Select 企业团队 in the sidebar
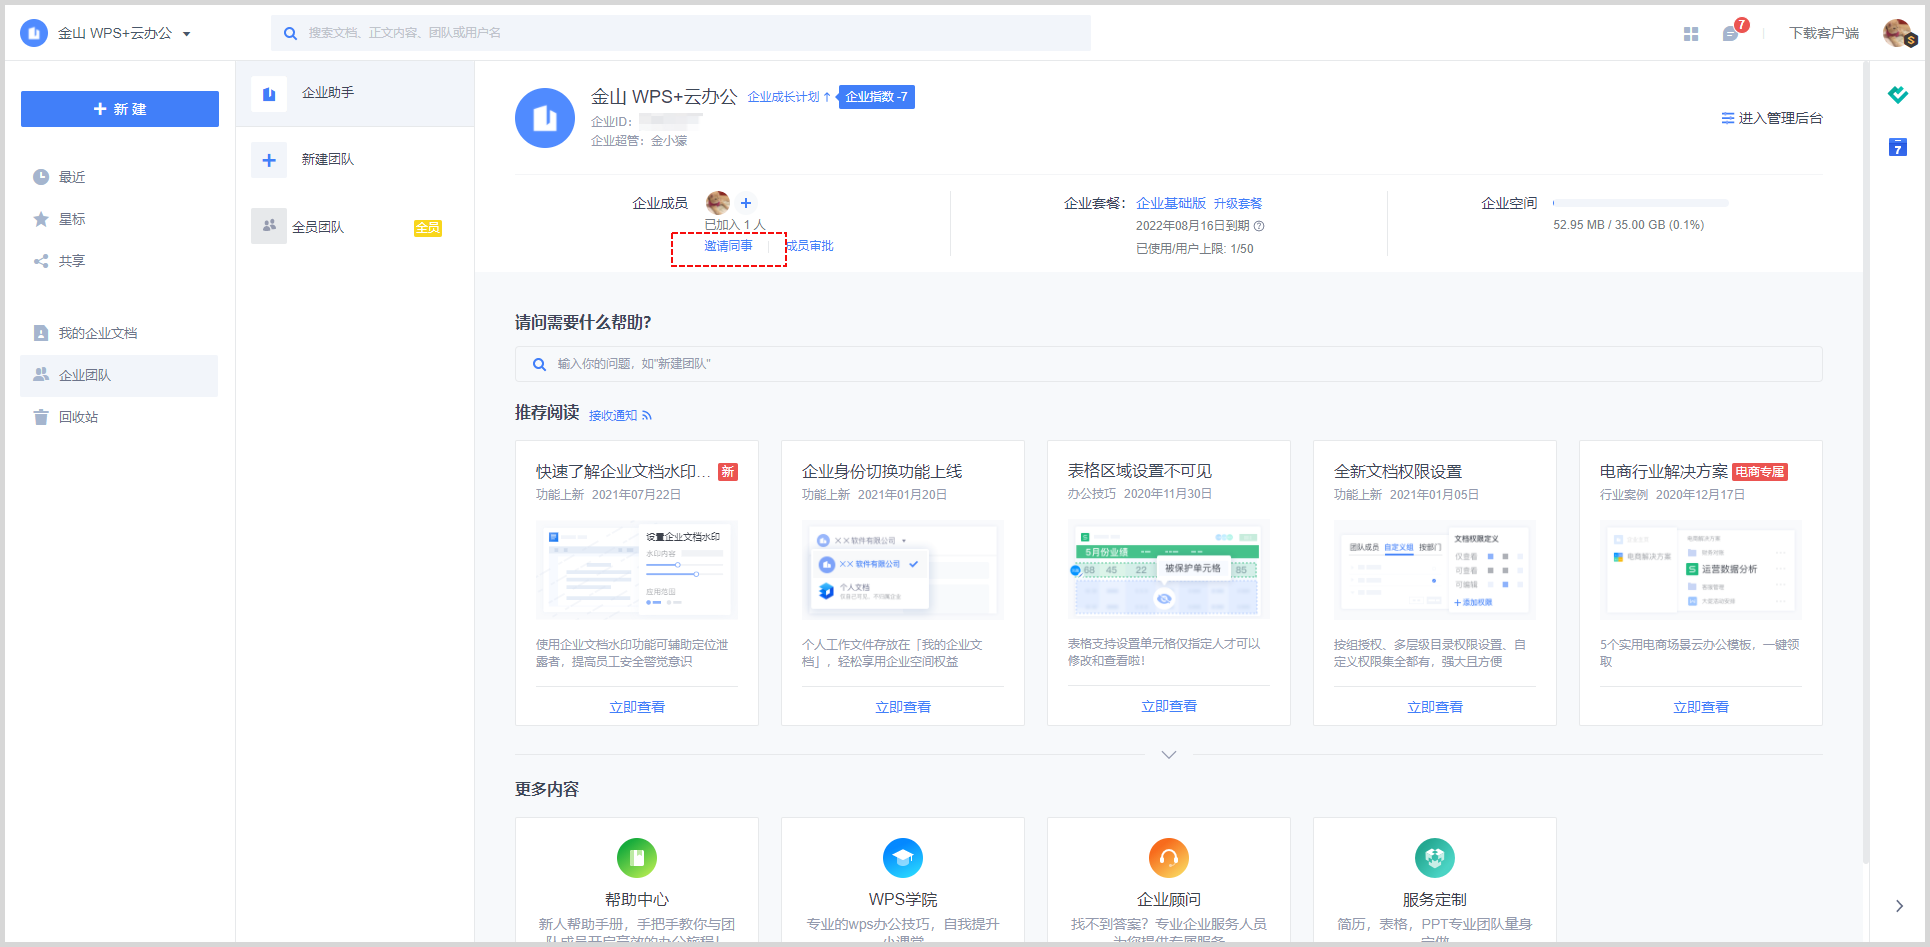 [119, 375]
